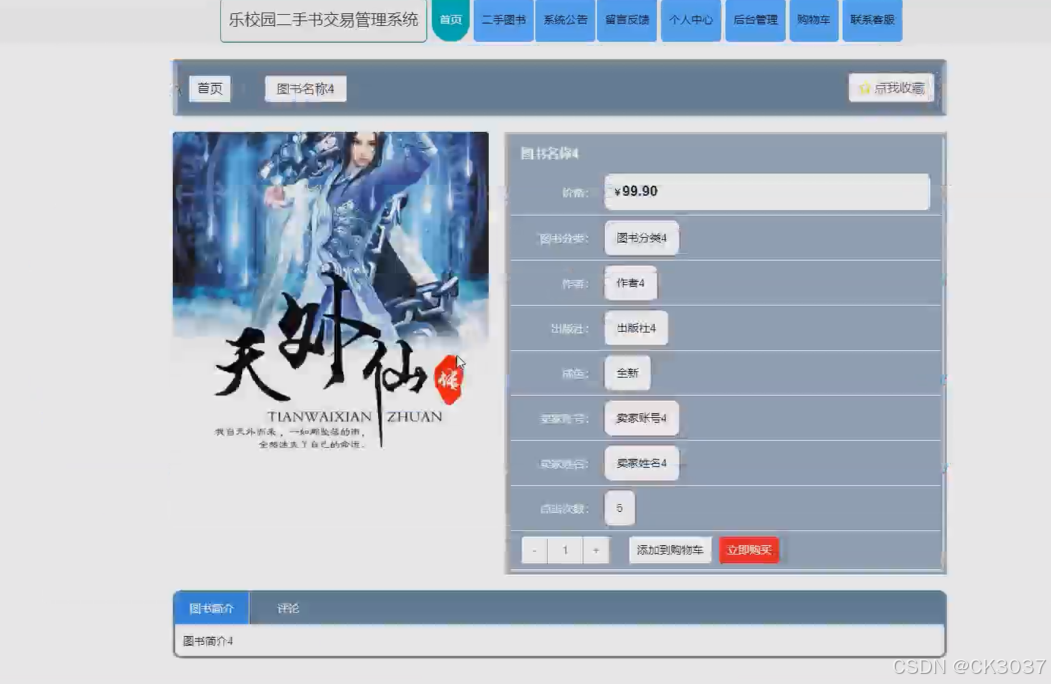Click the 图书简介4 description text

208,641
